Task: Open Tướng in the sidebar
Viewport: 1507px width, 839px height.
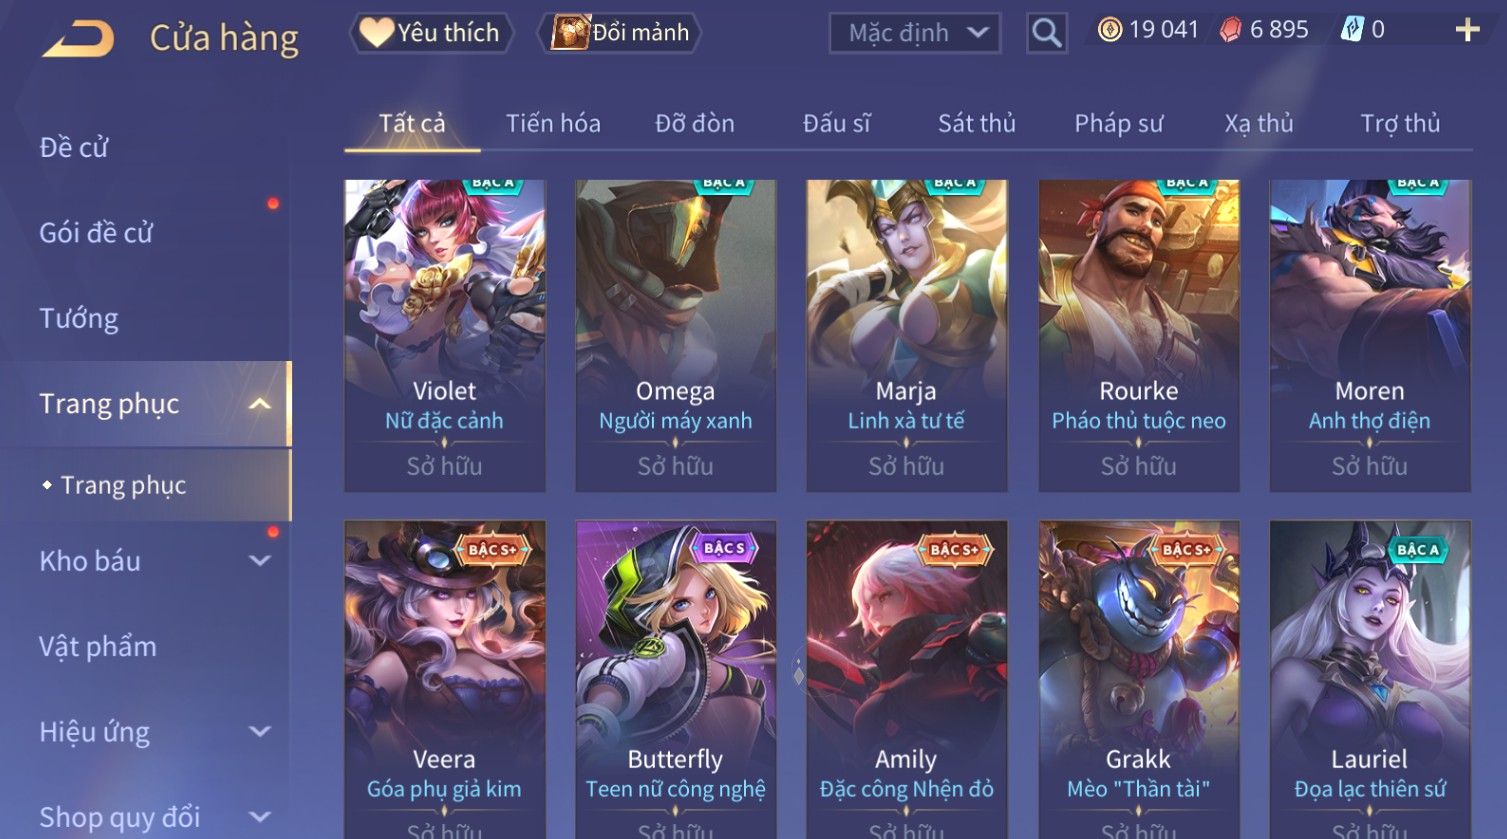Action: coord(79,318)
